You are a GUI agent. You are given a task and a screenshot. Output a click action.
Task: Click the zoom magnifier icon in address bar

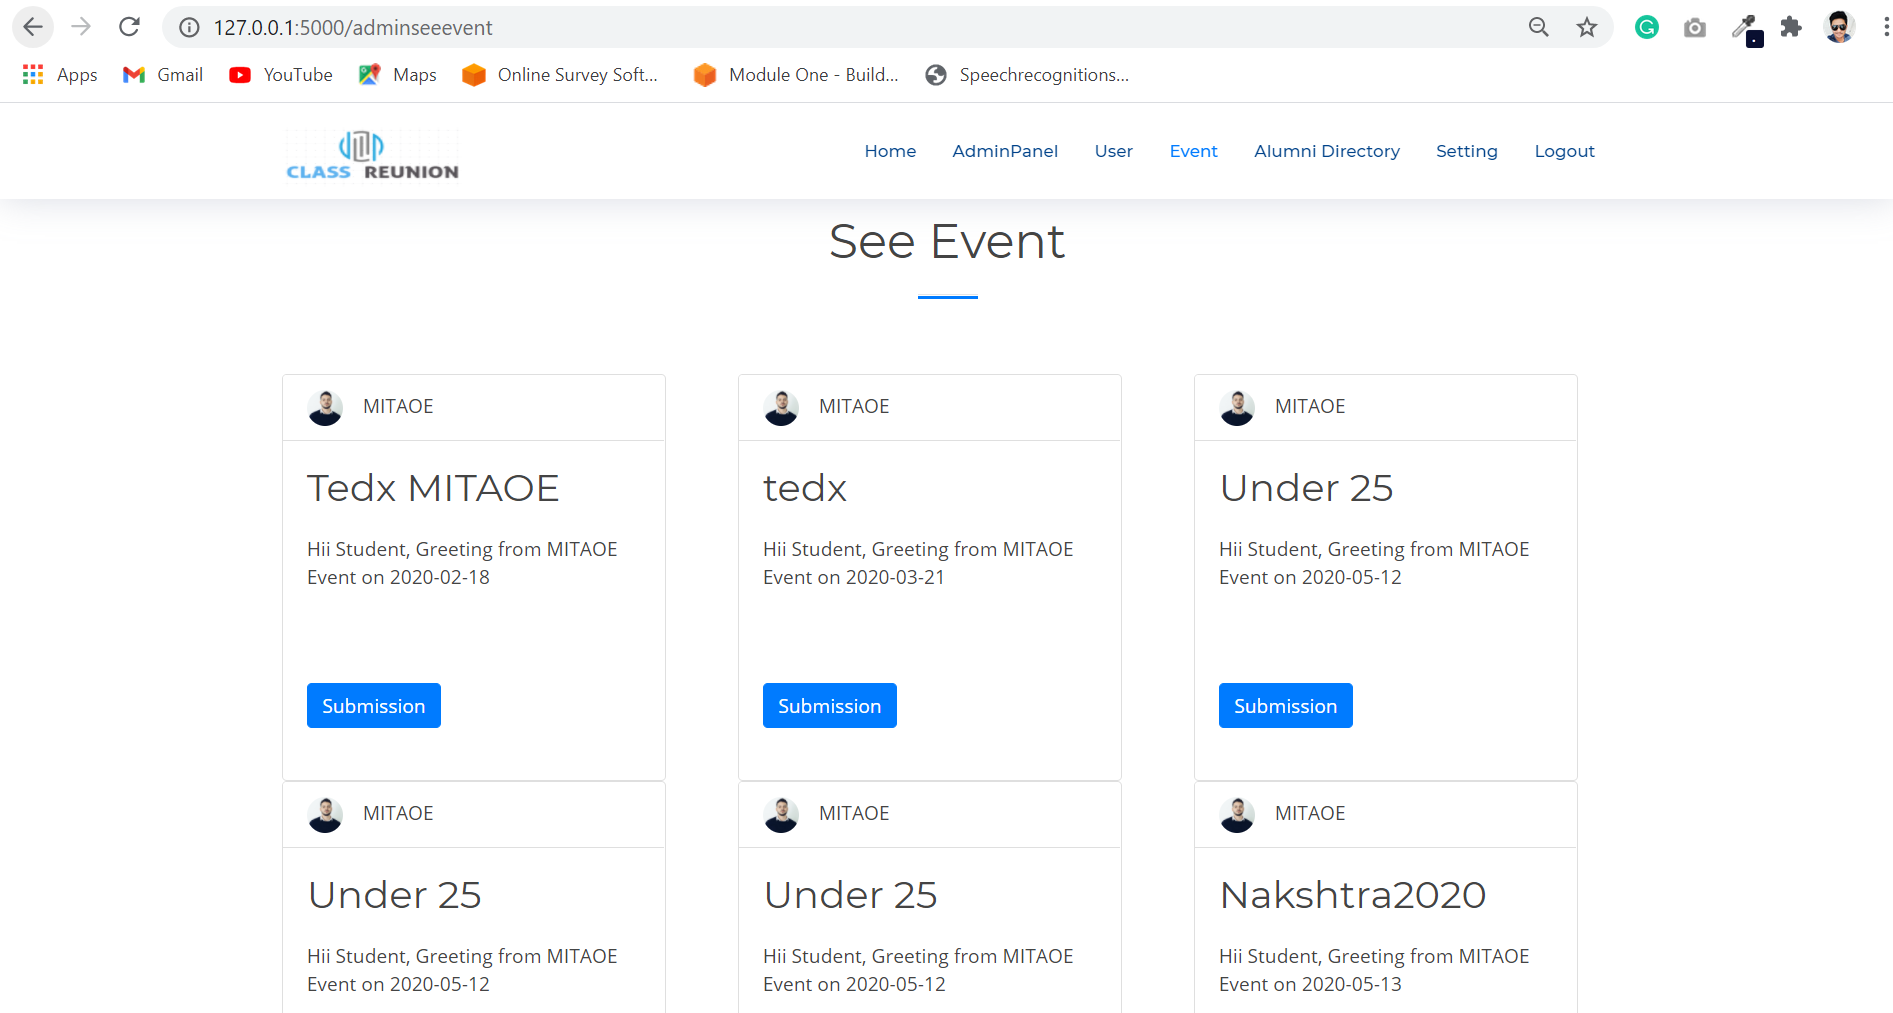pyautogui.click(x=1539, y=28)
